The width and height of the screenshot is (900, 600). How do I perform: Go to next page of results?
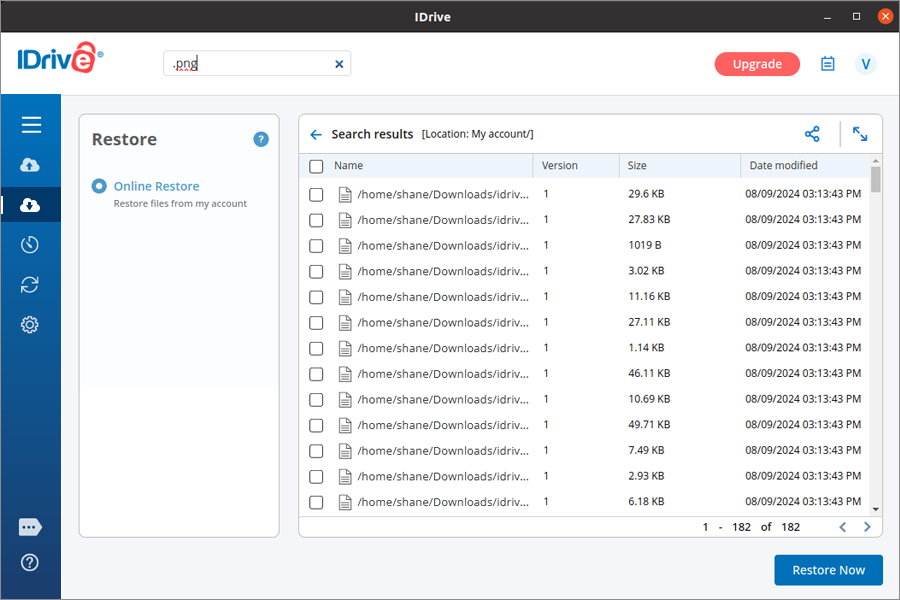pos(867,527)
